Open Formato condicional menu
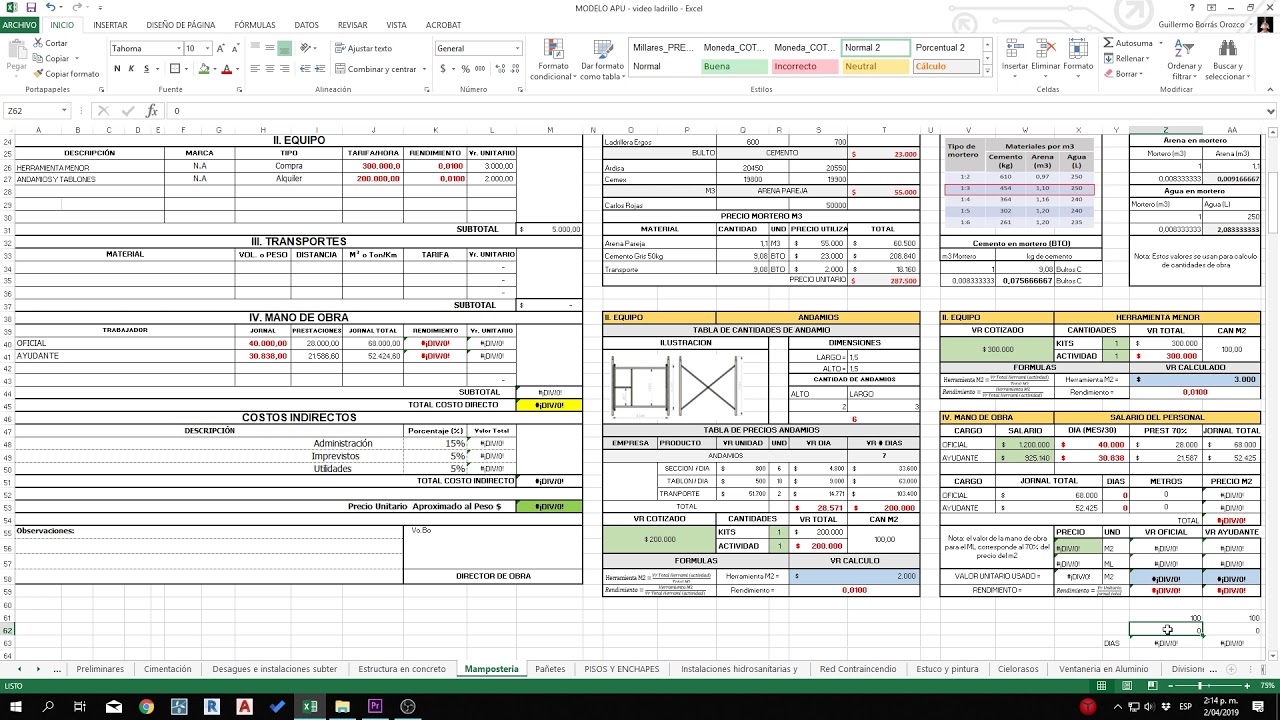Screen dimensions: 1280x720 [552, 59]
